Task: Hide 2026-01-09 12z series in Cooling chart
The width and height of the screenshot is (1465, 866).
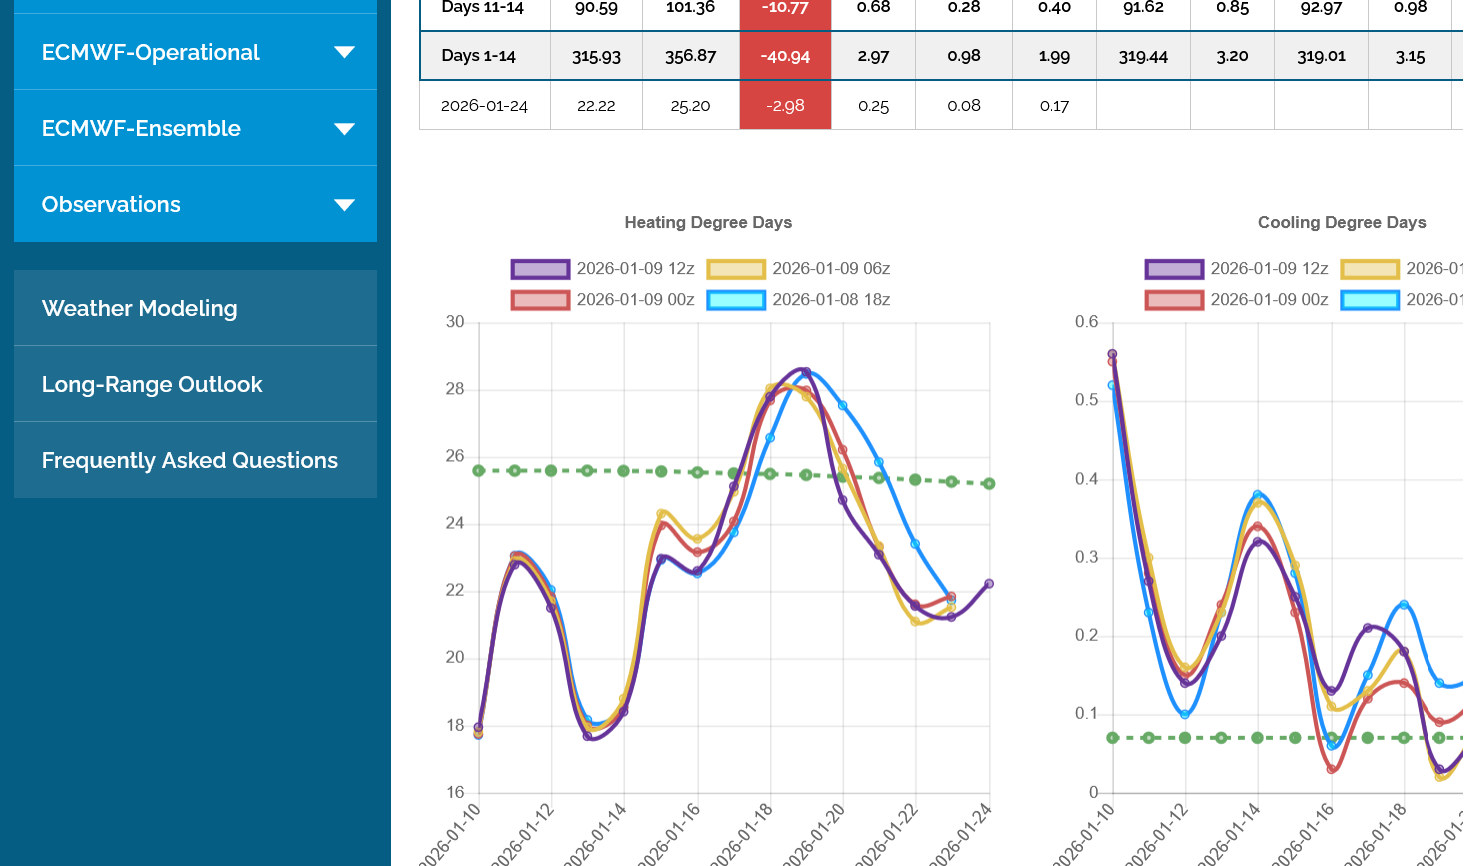Action: [1174, 269]
